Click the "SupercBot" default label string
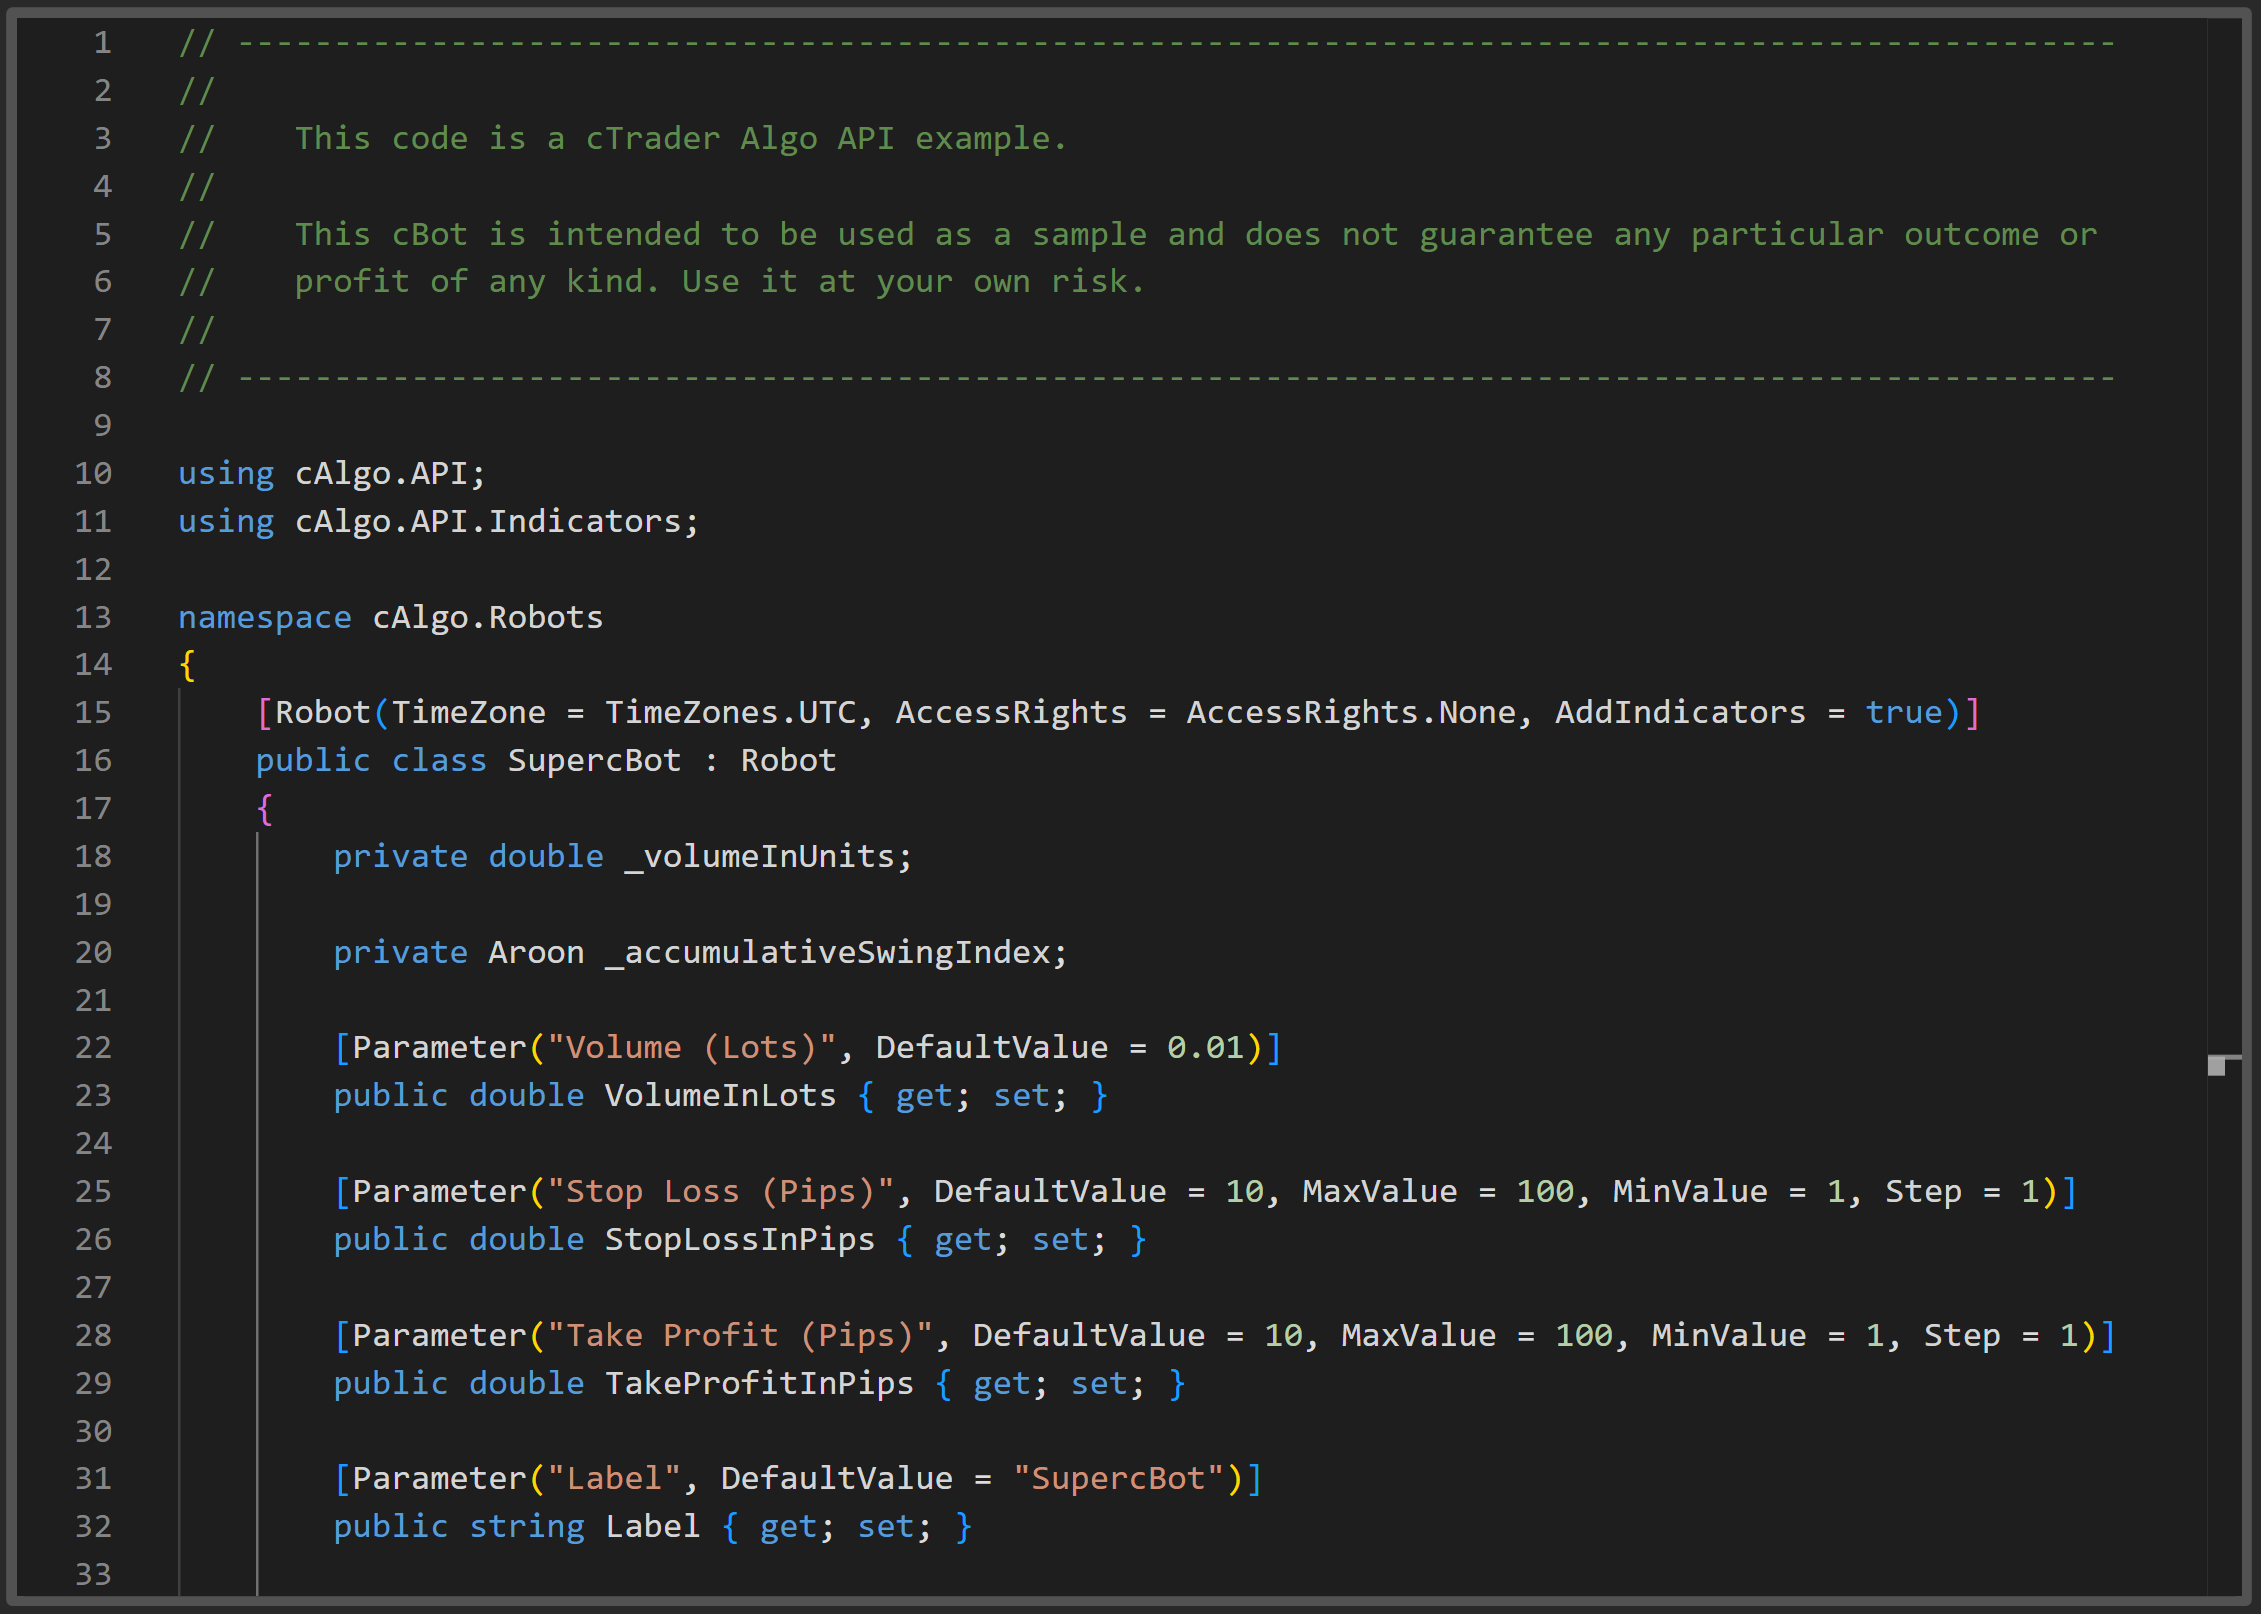Viewport: 2261px width, 1614px height. (1118, 1479)
